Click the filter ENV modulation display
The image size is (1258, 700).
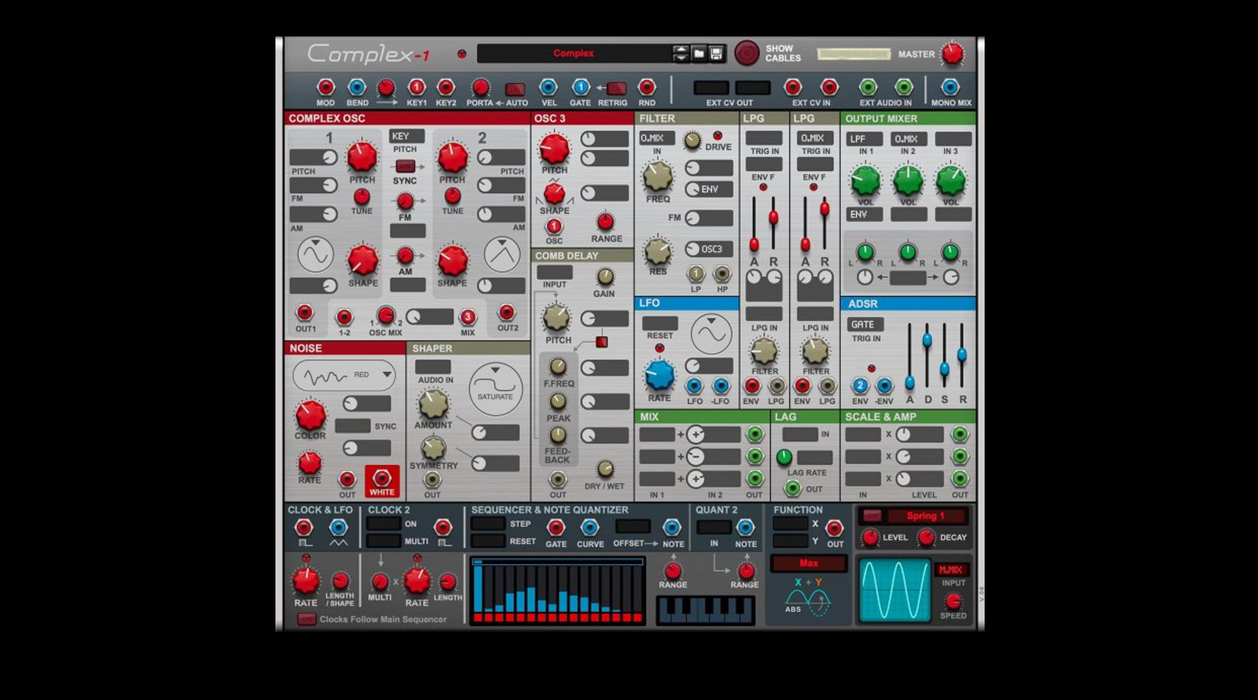709,189
